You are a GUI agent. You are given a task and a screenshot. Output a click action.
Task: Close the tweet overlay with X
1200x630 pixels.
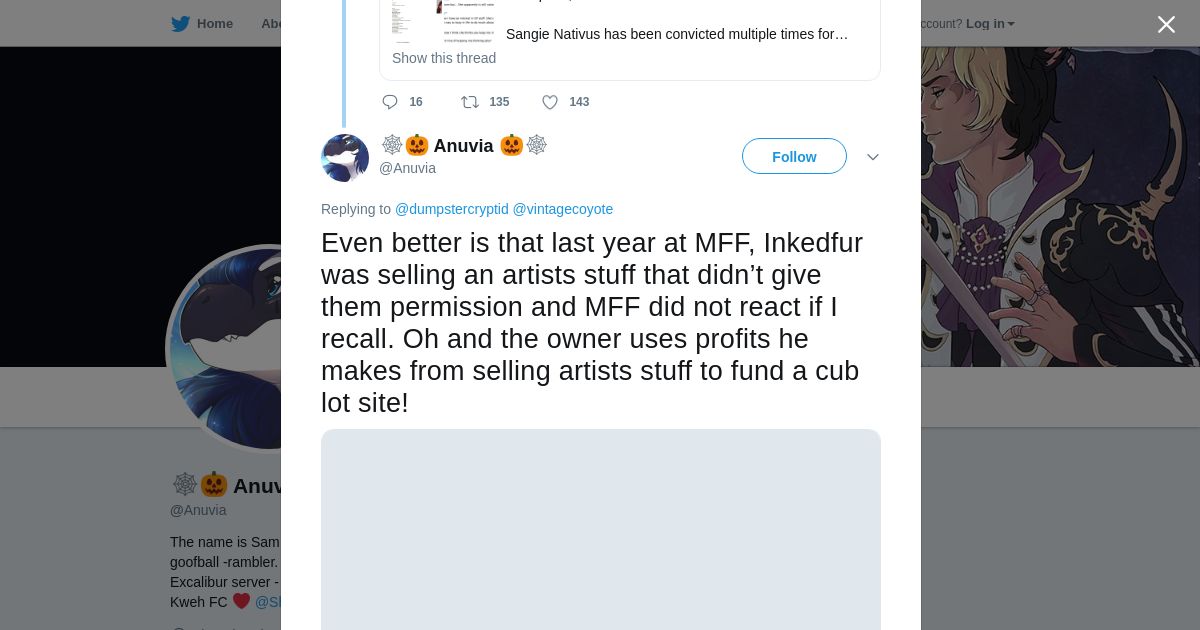1166,25
